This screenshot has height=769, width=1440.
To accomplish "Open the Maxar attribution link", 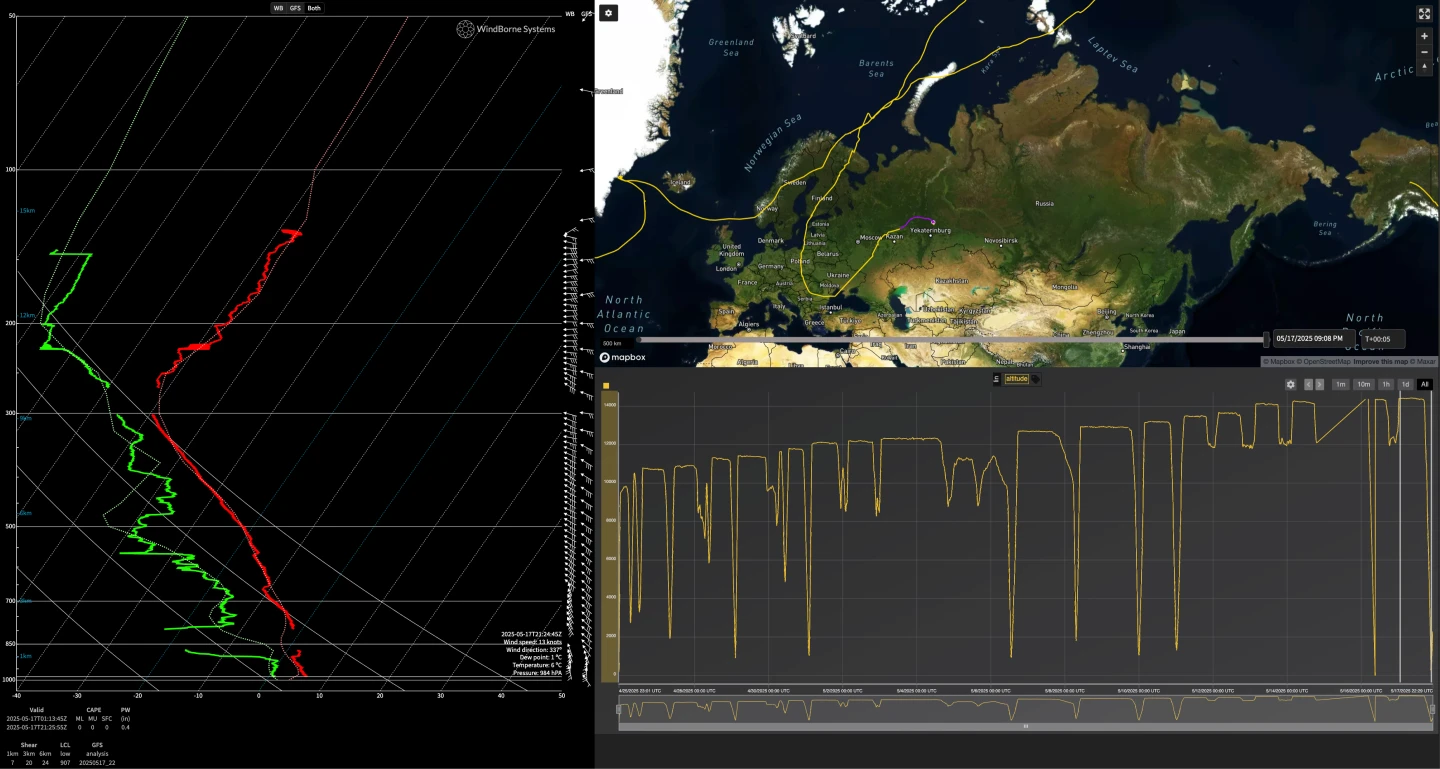I will 1423,361.
